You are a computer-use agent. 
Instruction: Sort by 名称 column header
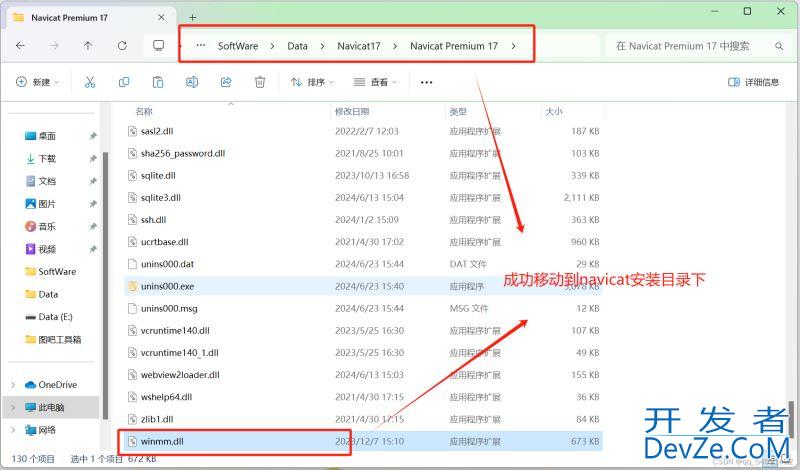tap(144, 111)
